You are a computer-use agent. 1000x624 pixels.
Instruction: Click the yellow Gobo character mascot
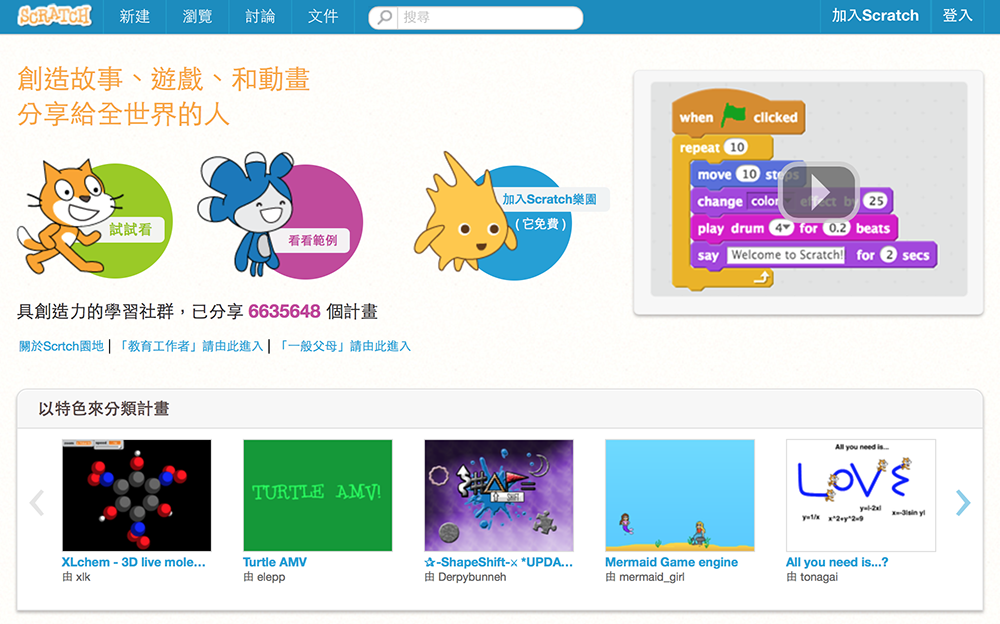(x=464, y=214)
